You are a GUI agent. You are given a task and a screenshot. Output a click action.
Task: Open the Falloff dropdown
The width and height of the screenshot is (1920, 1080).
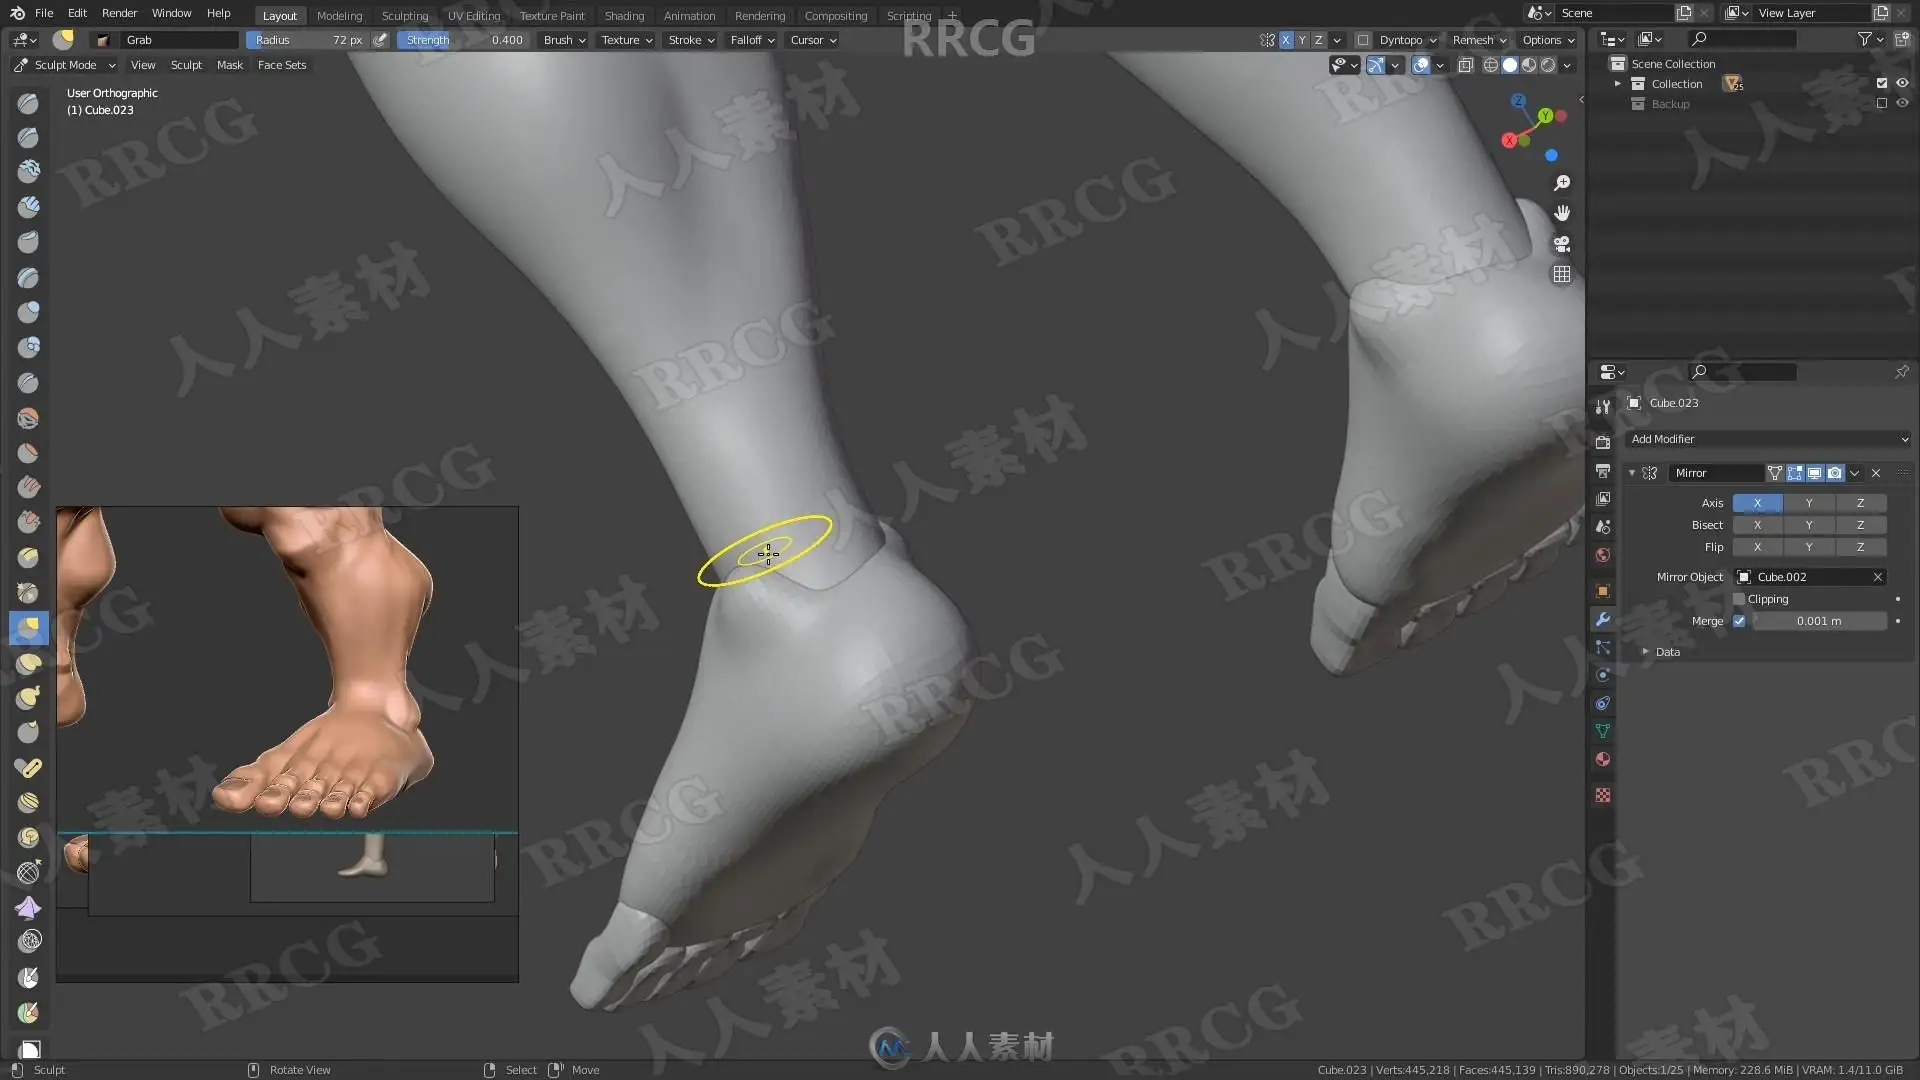coord(752,40)
